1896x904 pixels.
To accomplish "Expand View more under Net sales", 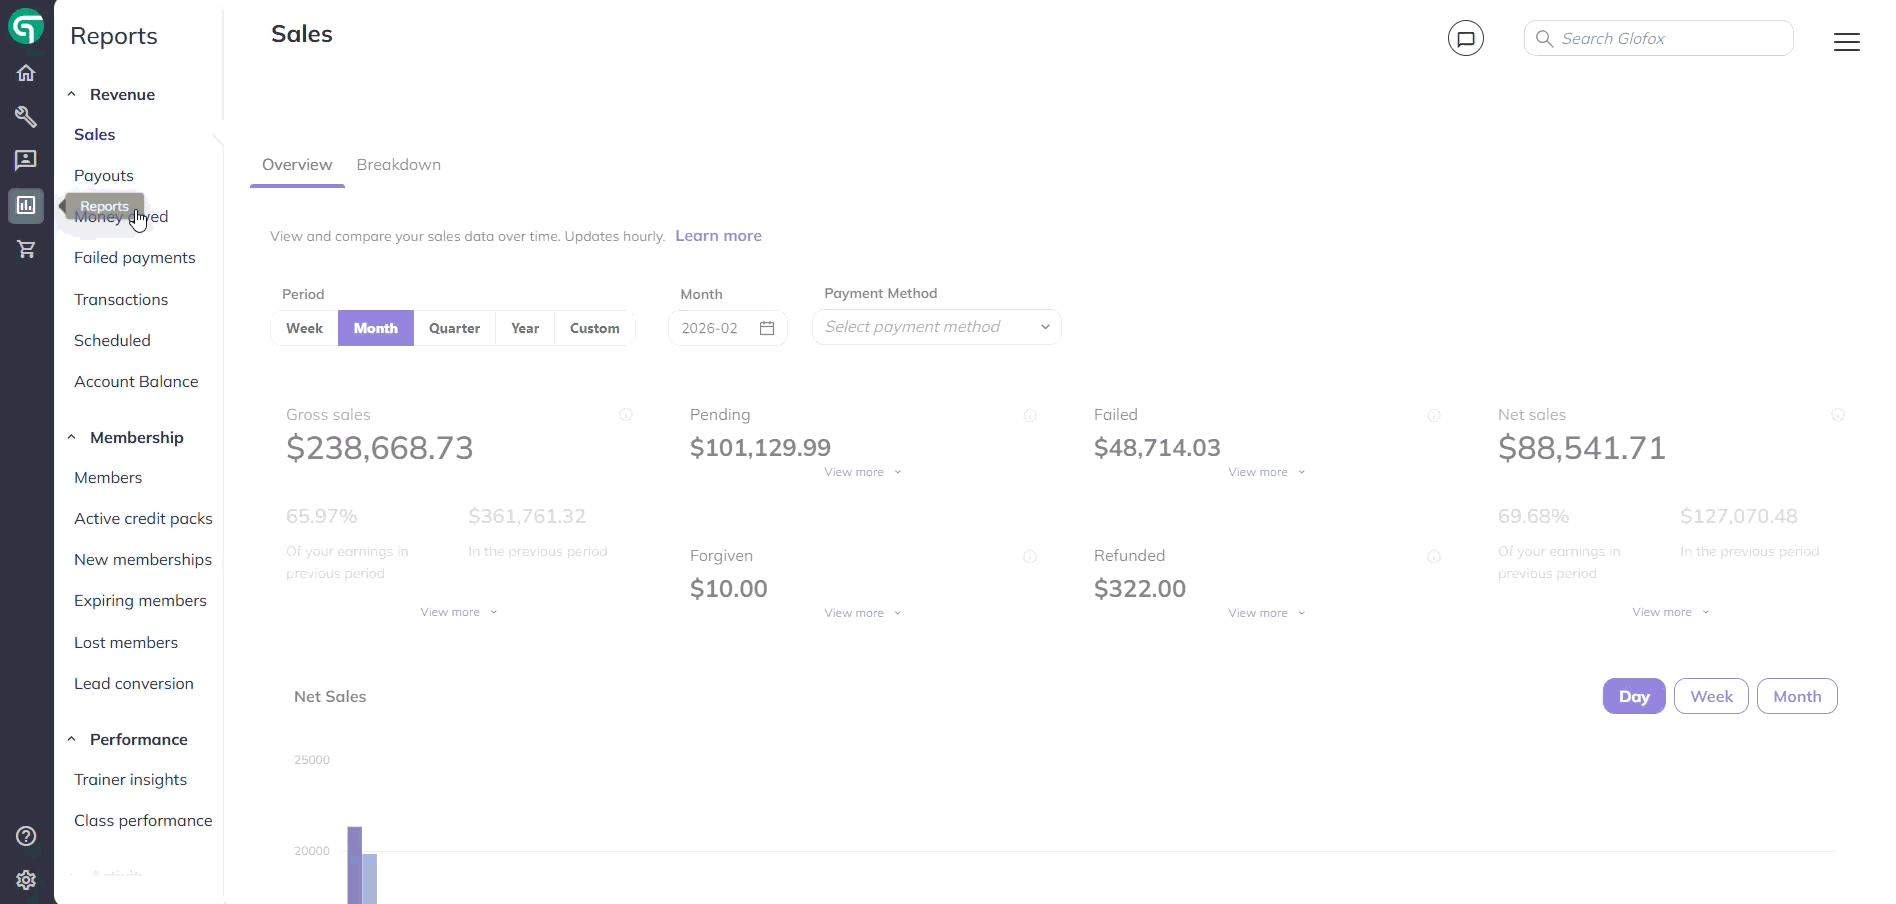I will click(x=1671, y=612).
